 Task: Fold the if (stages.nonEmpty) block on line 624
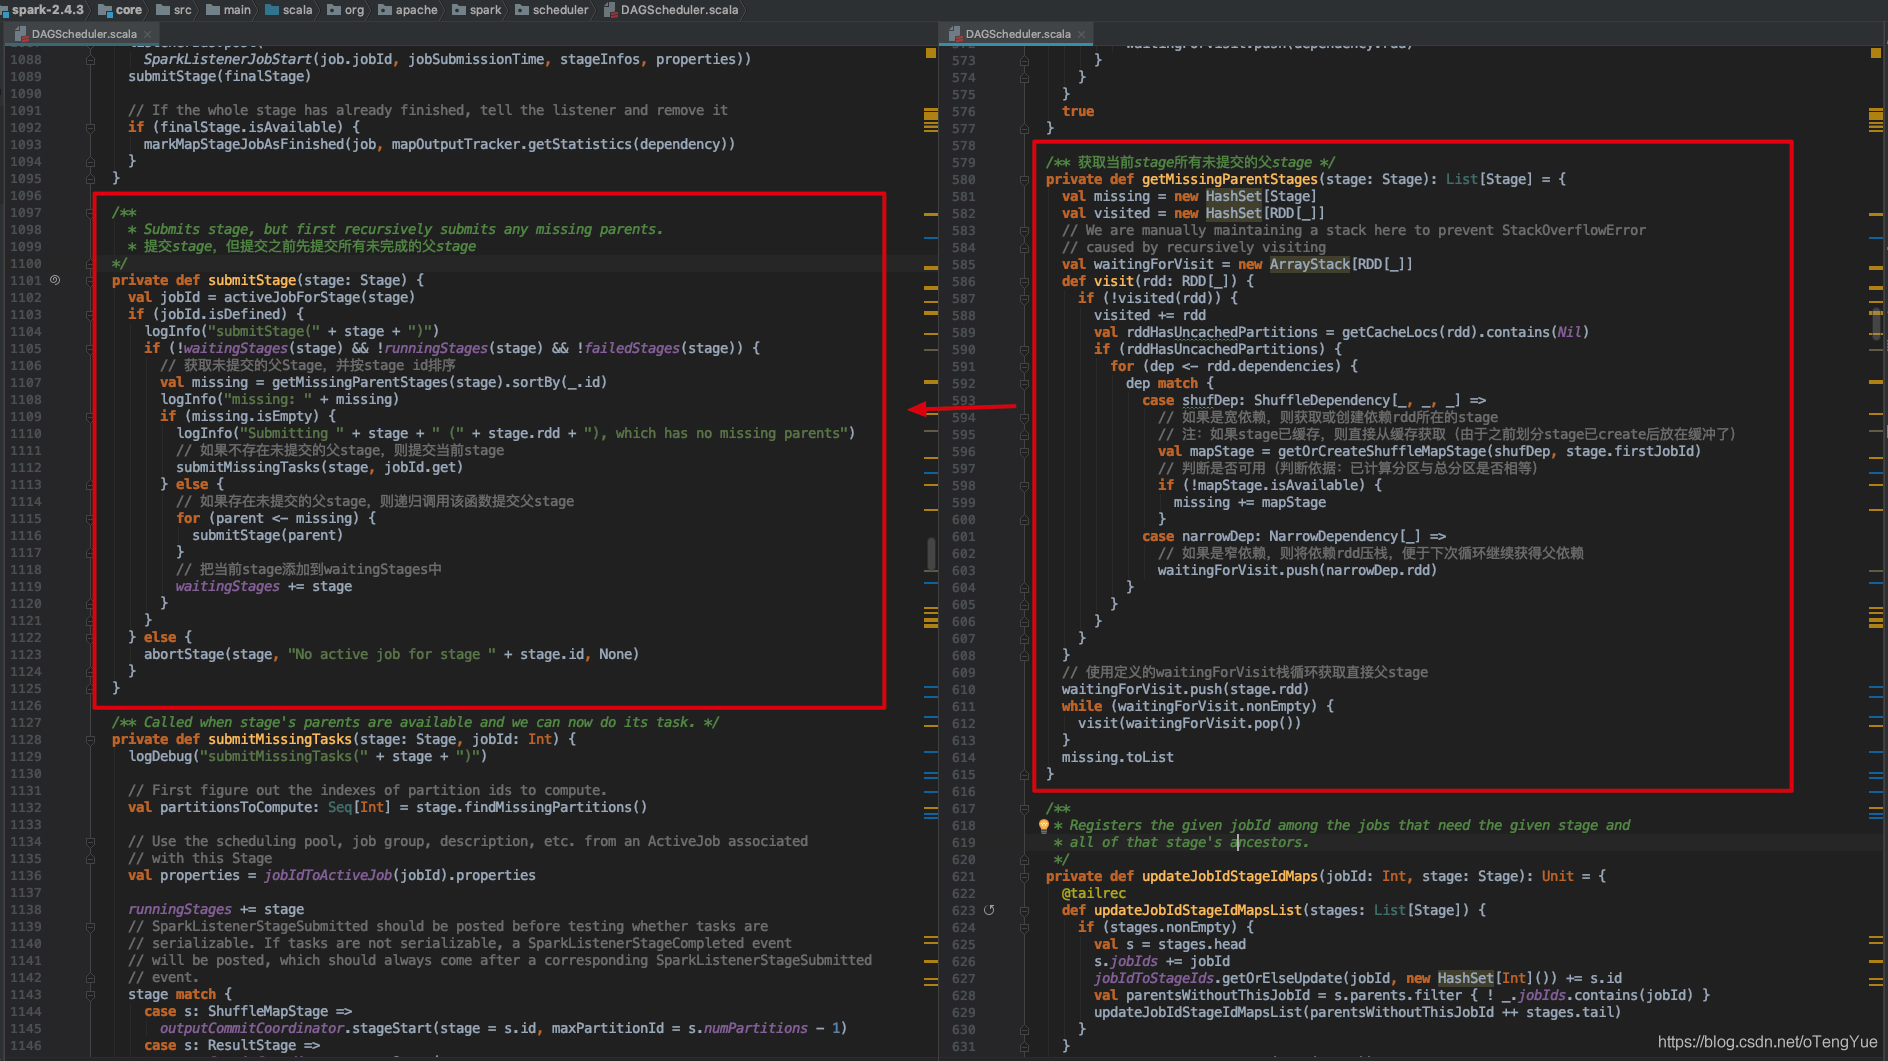(1024, 927)
